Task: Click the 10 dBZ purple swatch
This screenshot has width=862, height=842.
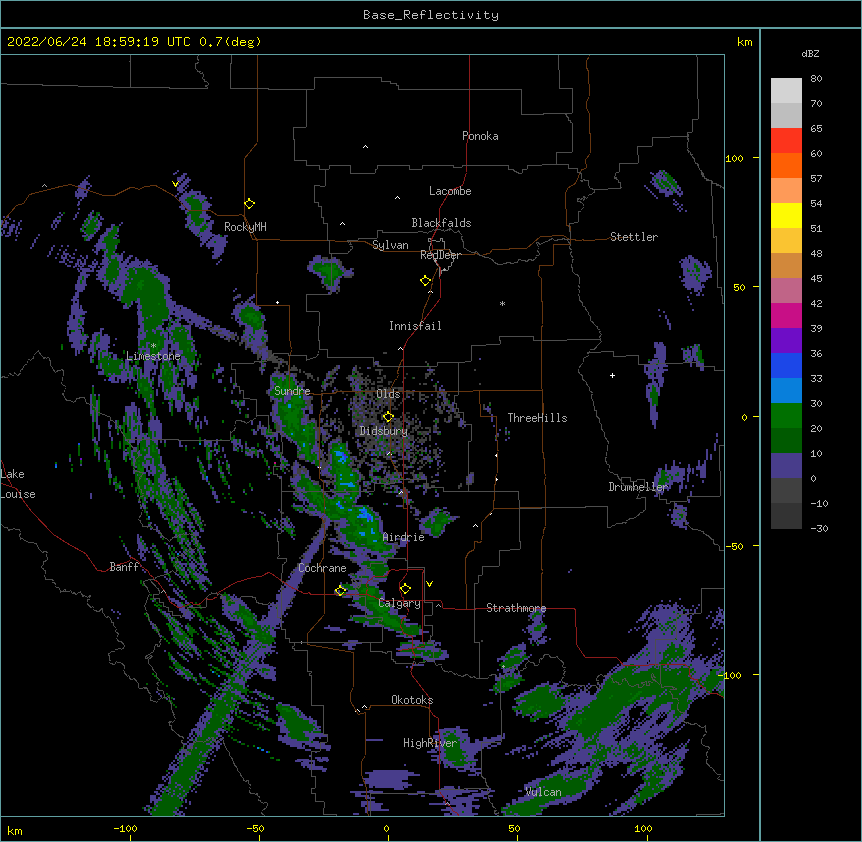Action: pos(786,466)
